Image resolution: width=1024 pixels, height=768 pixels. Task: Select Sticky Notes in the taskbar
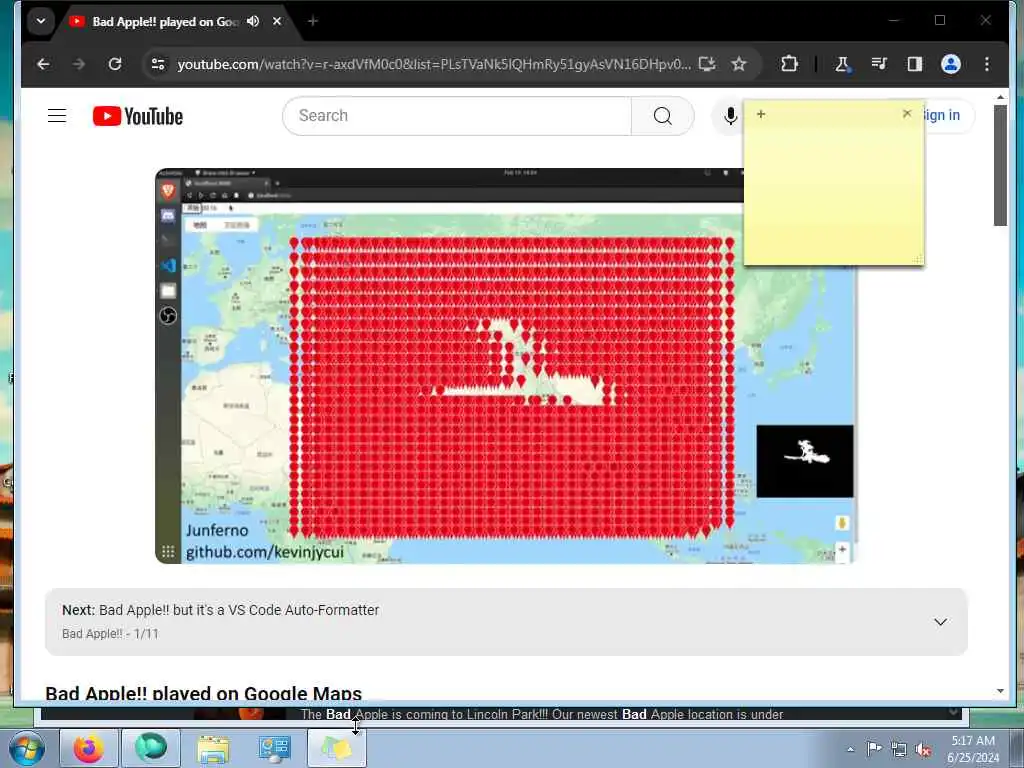tap(336, 748)
